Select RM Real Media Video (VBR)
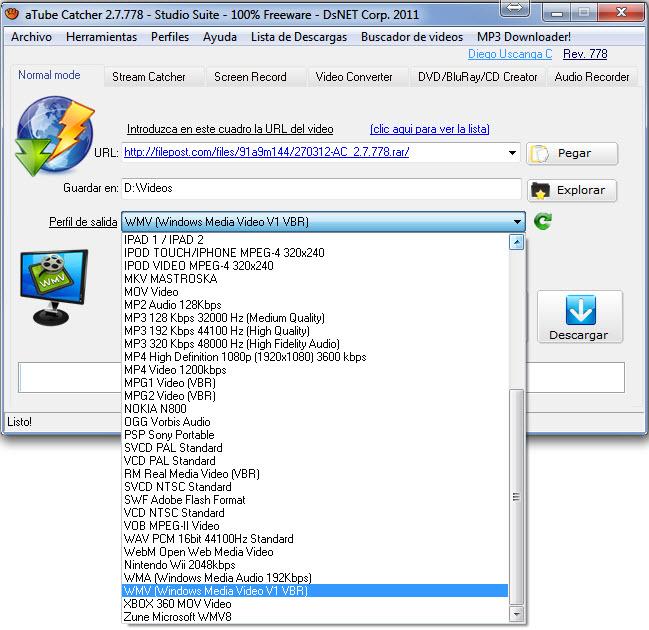 [315, 474]
